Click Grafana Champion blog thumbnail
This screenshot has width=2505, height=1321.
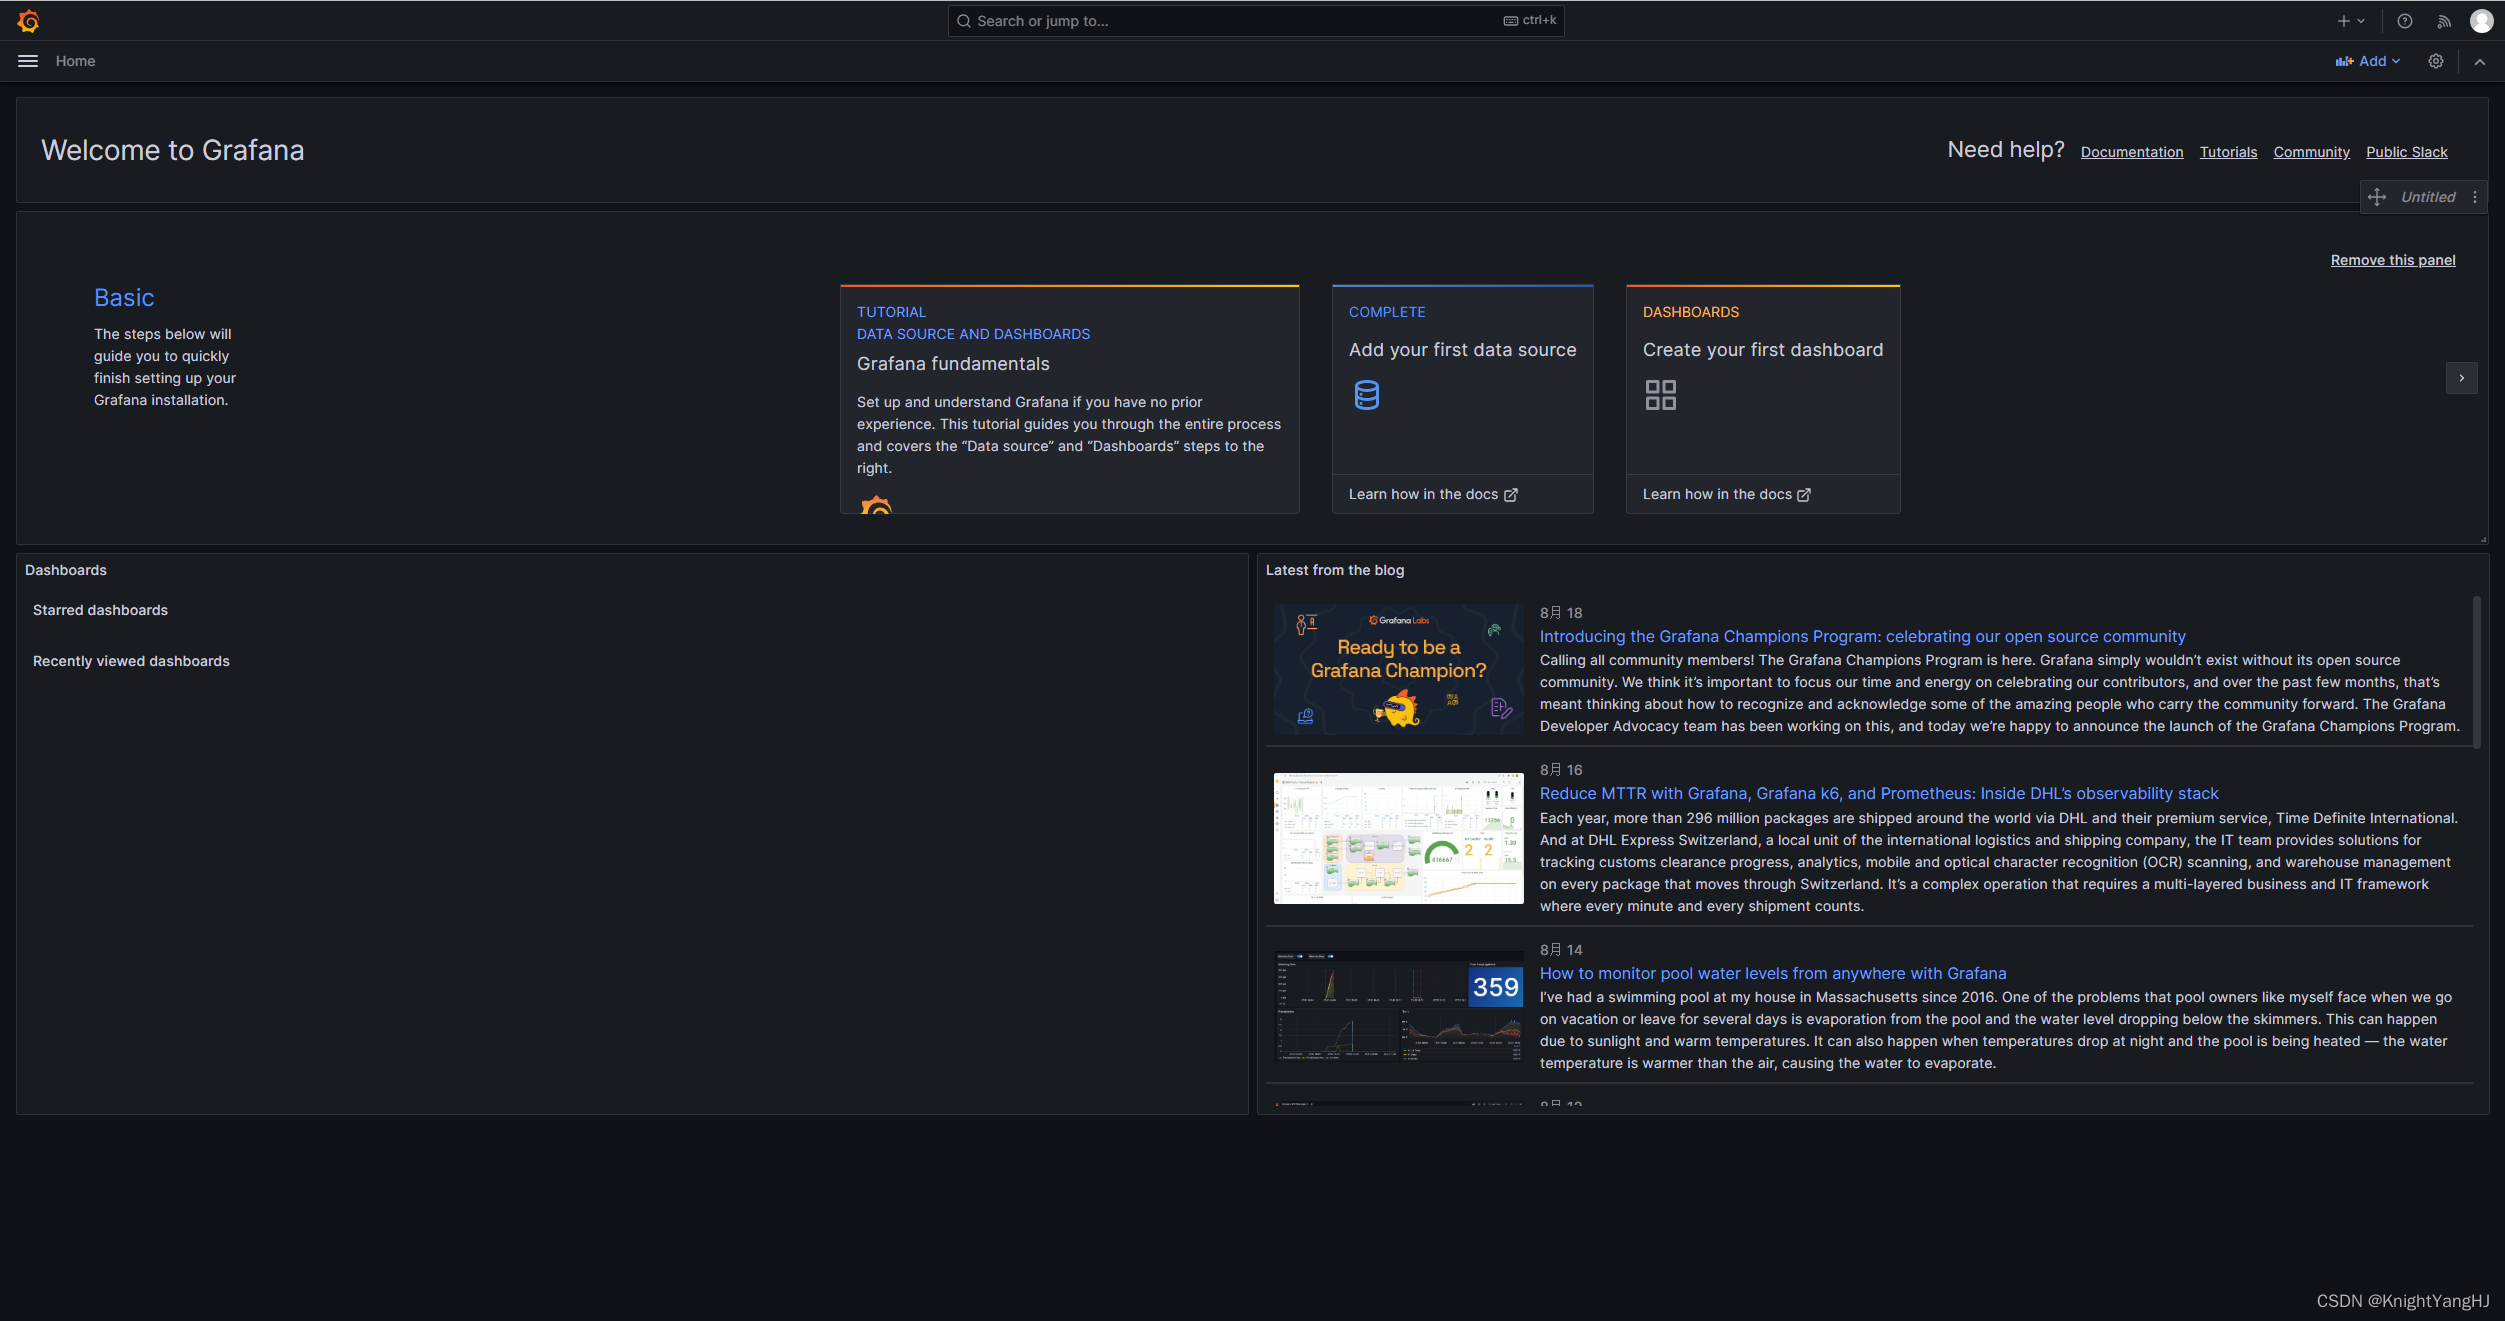click(1399, 669)
